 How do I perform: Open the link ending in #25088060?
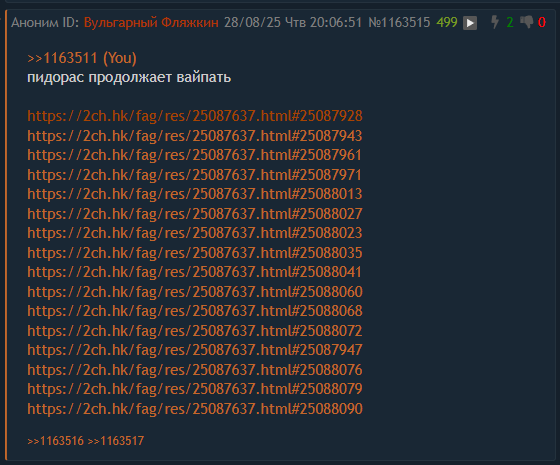pyautogui.click(x=195, y=292)
